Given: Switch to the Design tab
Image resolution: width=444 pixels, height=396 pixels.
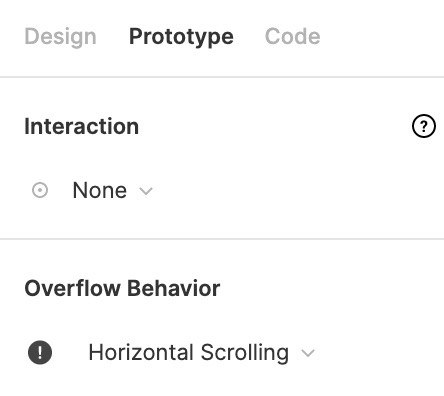Looking at the screenshot, I should pyautogui.click(x=60, y=36).
